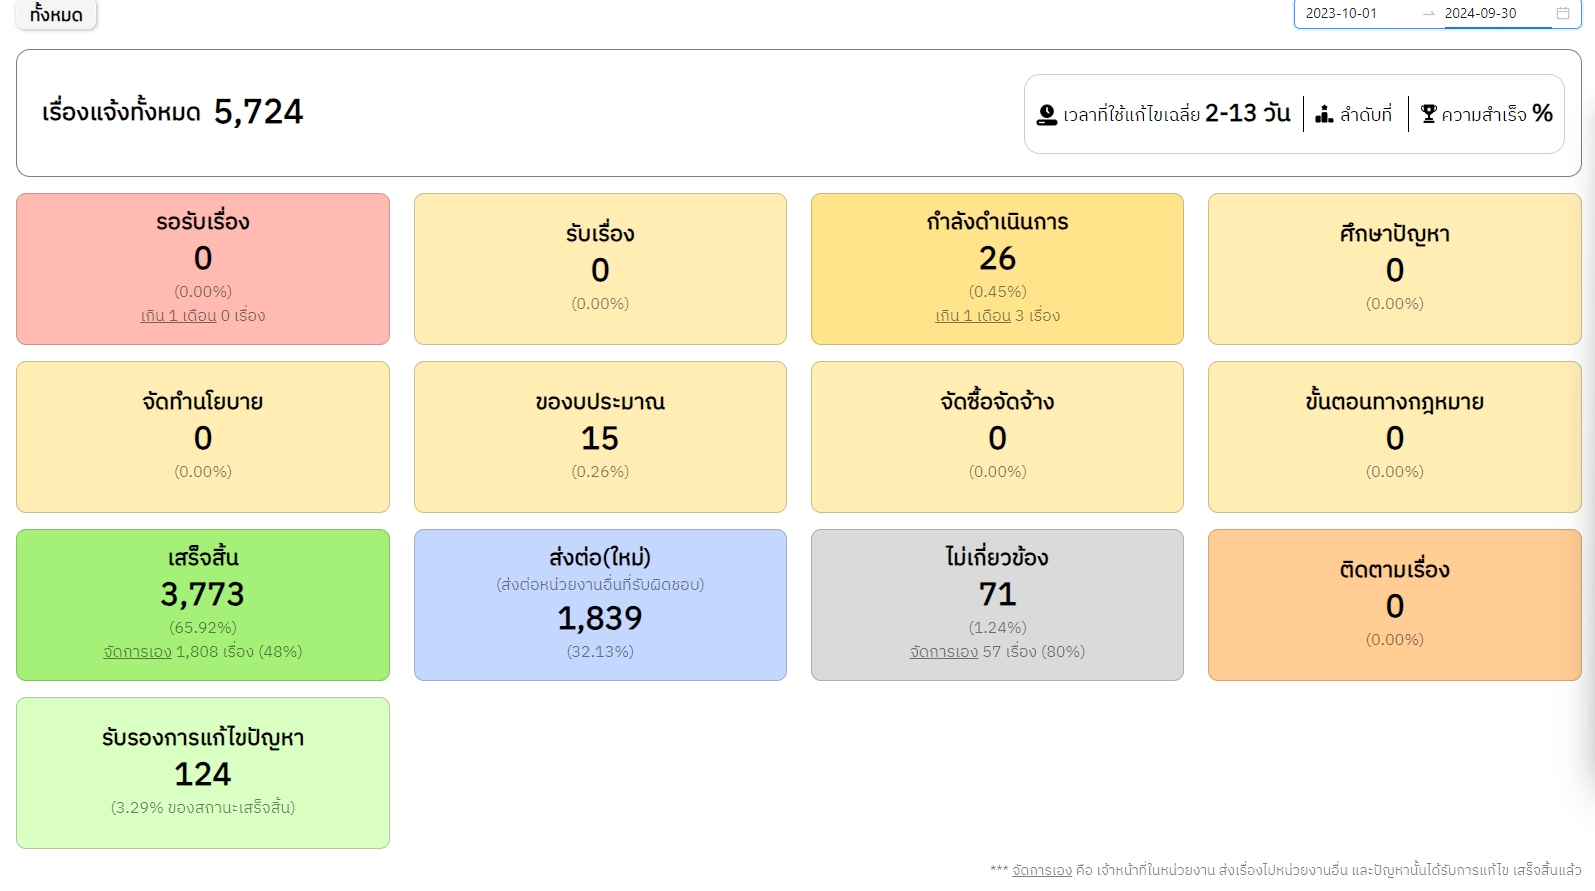Open the จัดการเอง link in ไม่เกี่ยวข้อง card

943,652
